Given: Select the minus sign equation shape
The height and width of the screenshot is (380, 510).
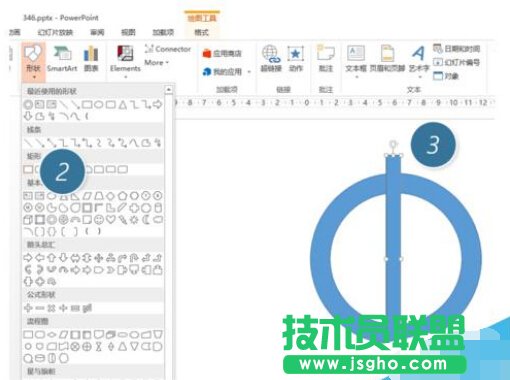Looking at the screenshot, I should coord(40,308).
